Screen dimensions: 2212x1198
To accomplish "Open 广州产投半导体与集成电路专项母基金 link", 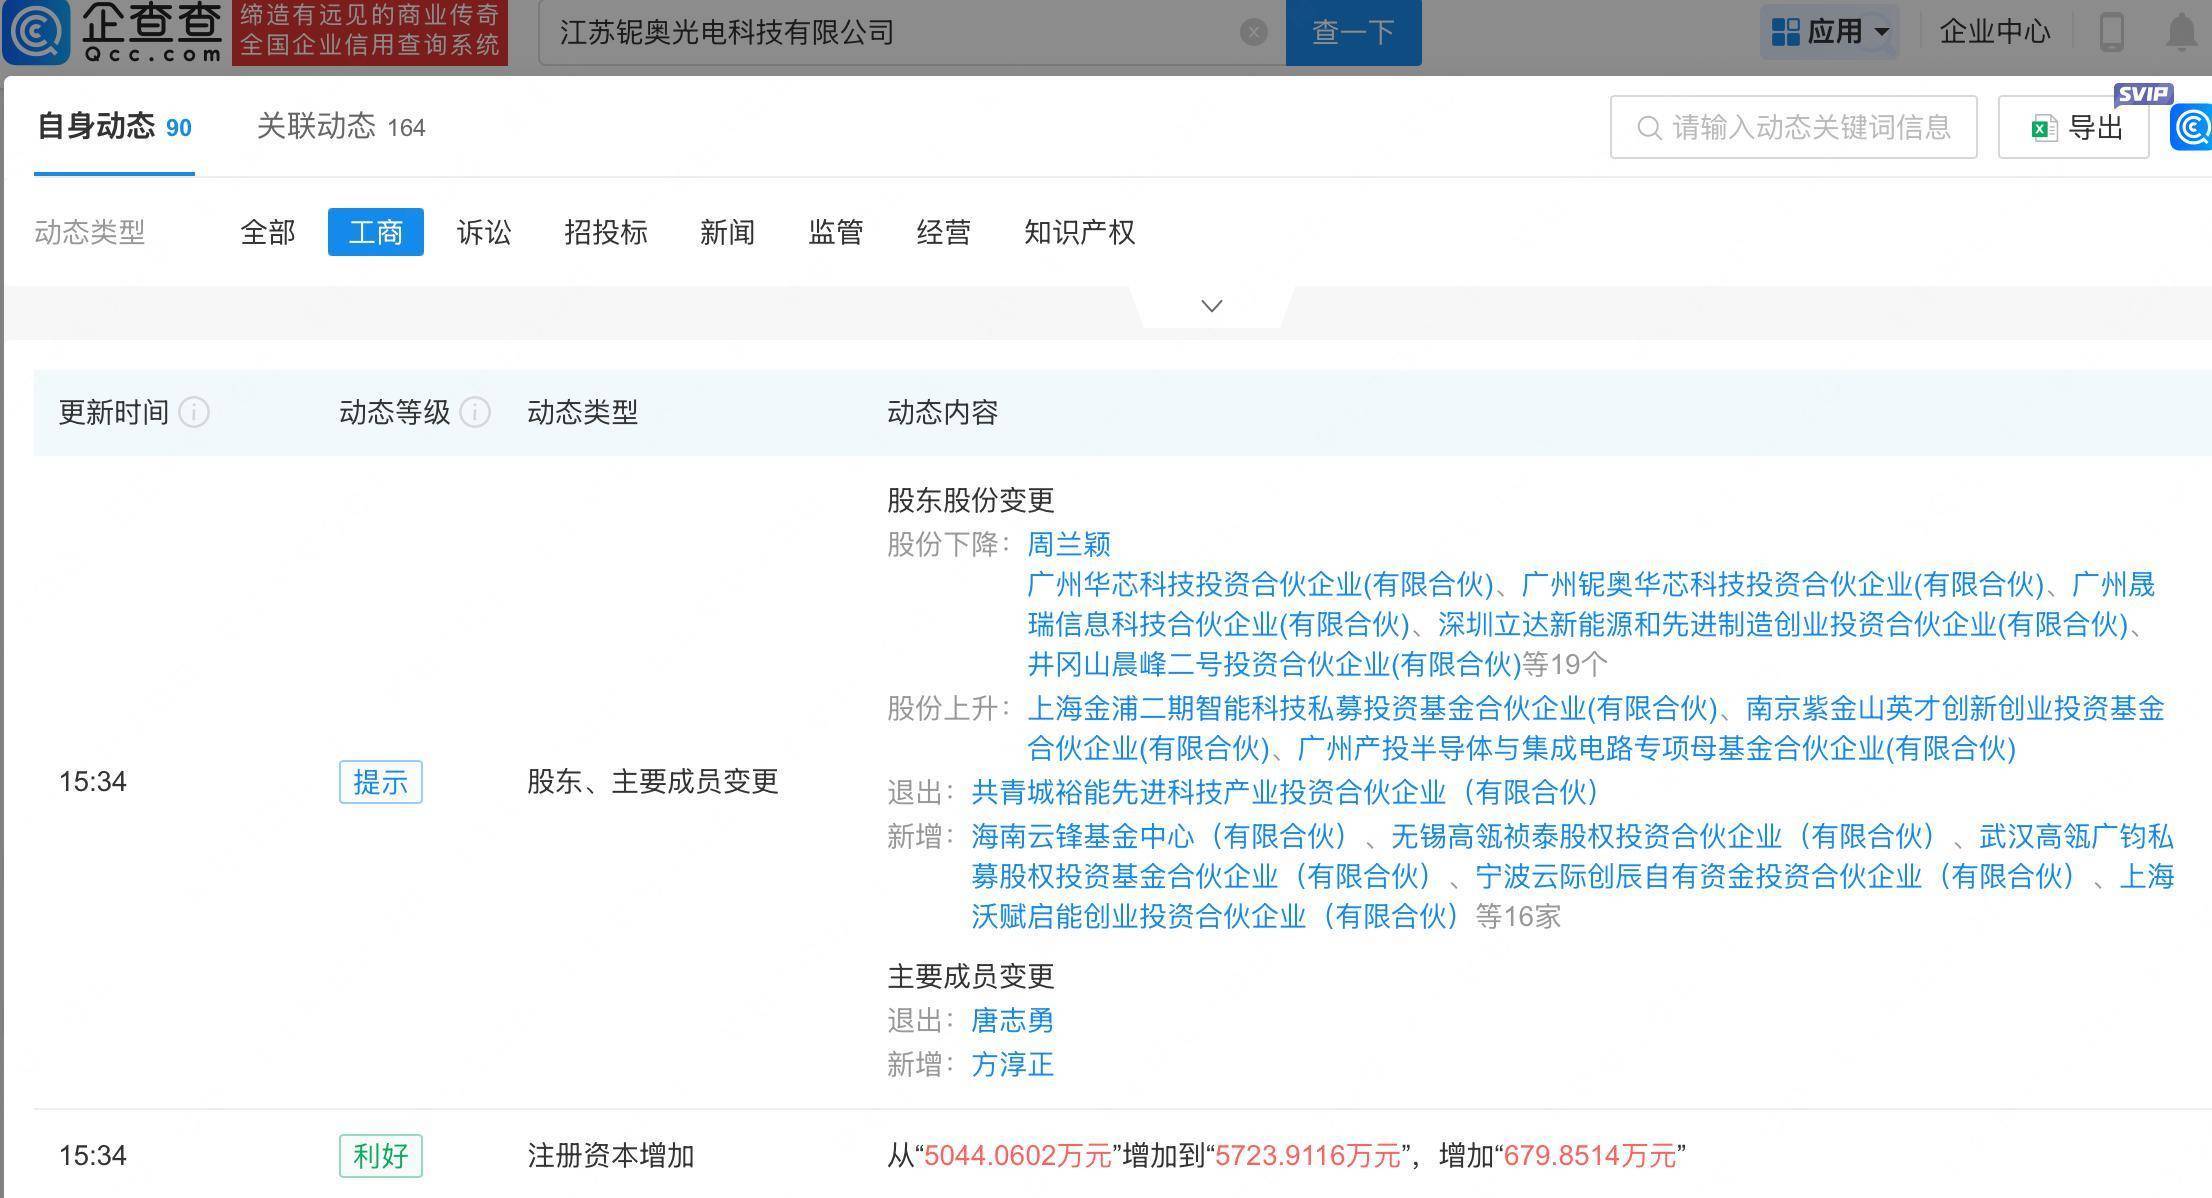I will click(x=1656, y=748).
